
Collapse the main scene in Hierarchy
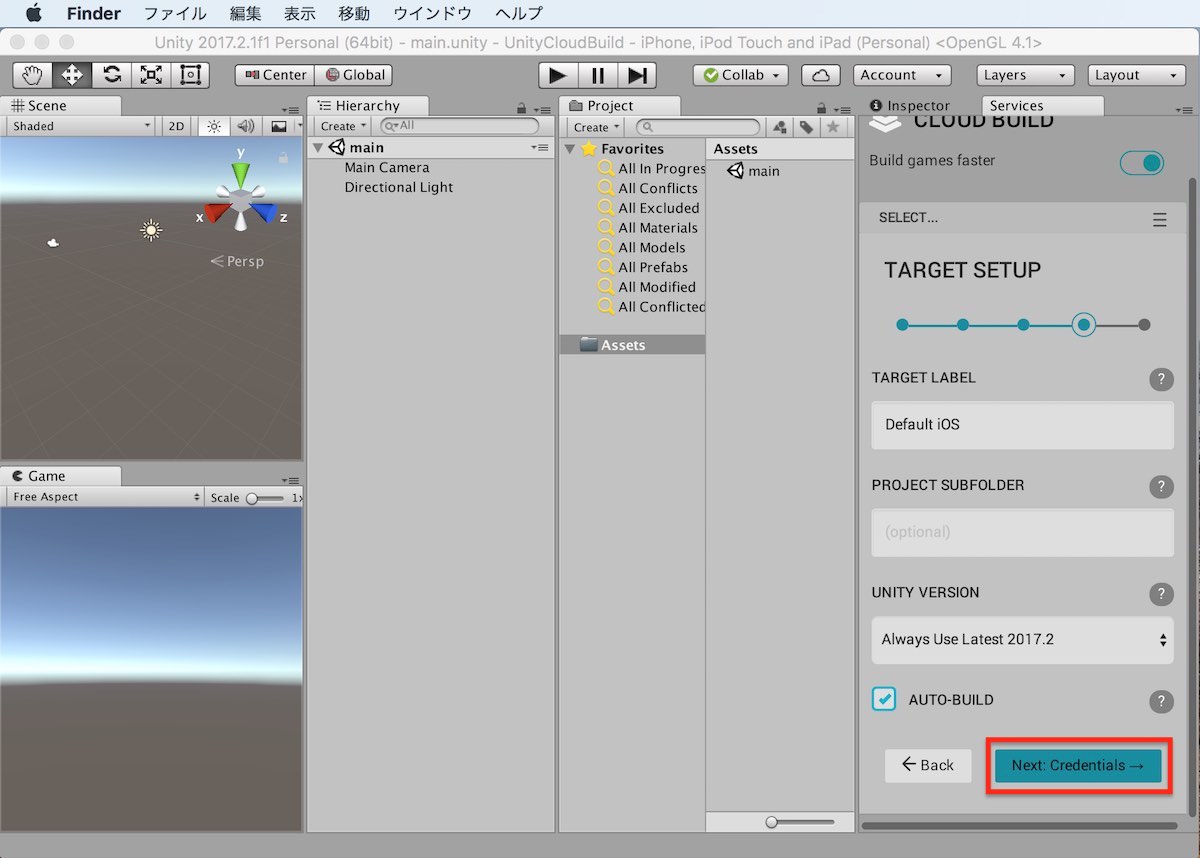tap(318, 148)
